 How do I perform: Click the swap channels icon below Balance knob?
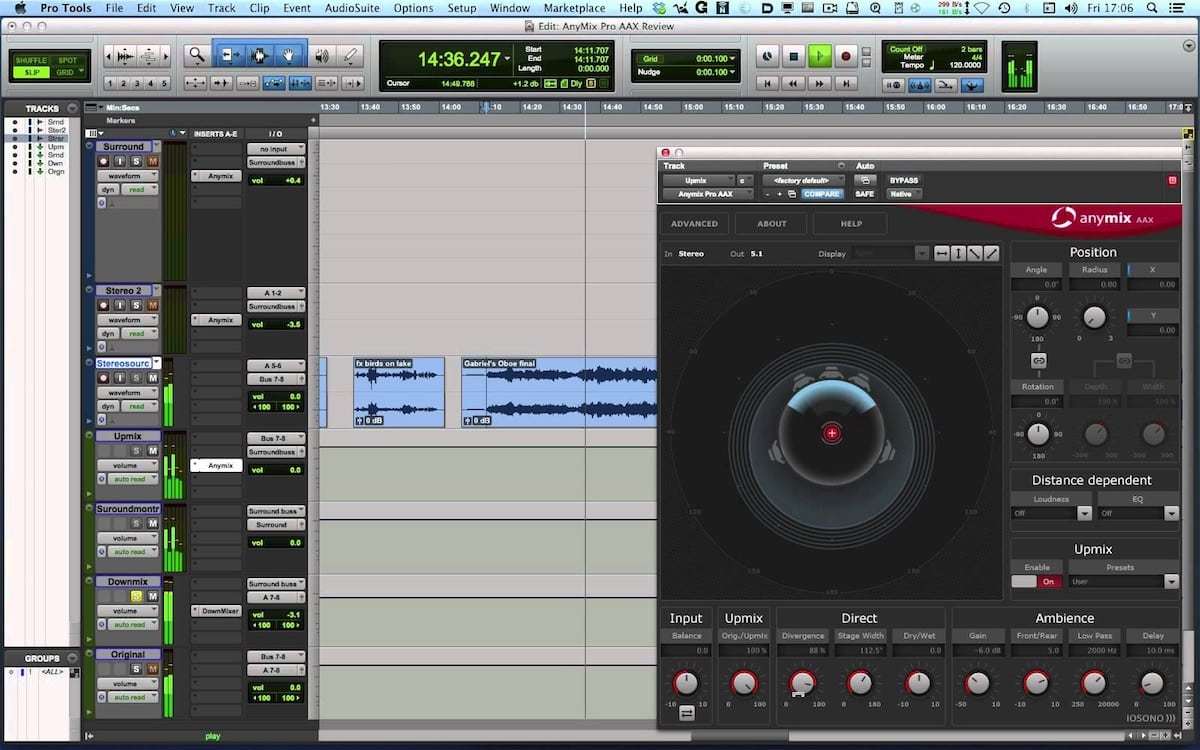686,712
